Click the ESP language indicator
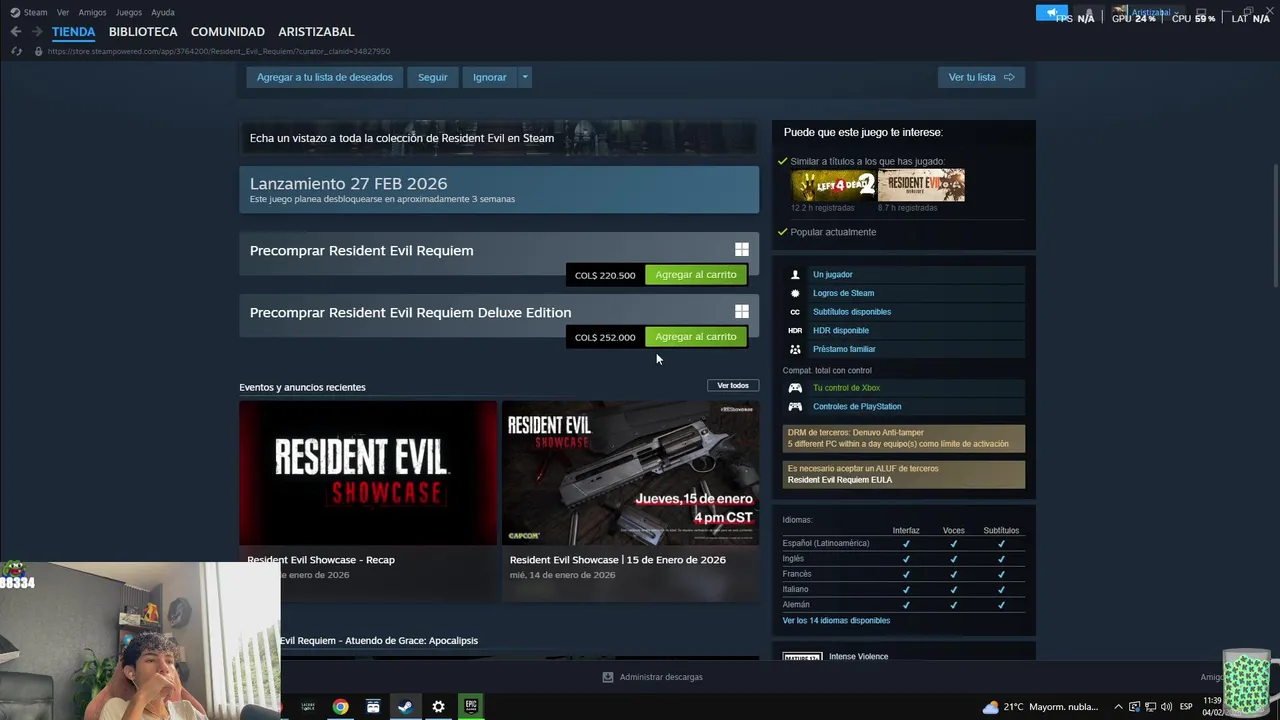Screen dimensions: 1280x720 (x=1186, y=707)
